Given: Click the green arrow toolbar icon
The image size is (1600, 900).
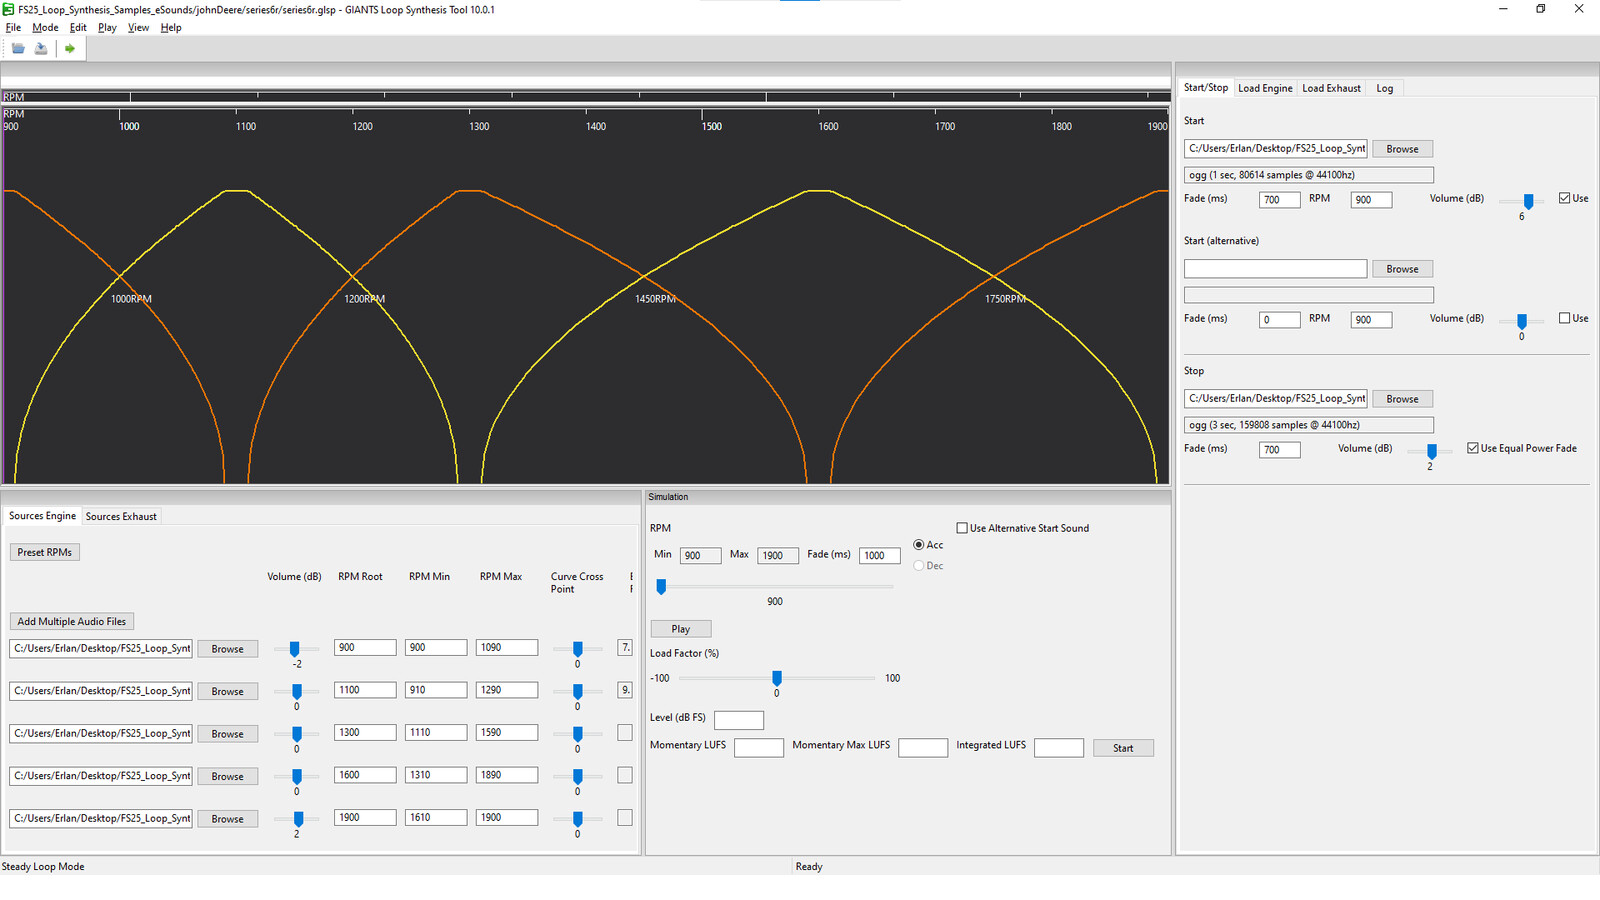Looking at the screenshot, I should click(70, 48).
